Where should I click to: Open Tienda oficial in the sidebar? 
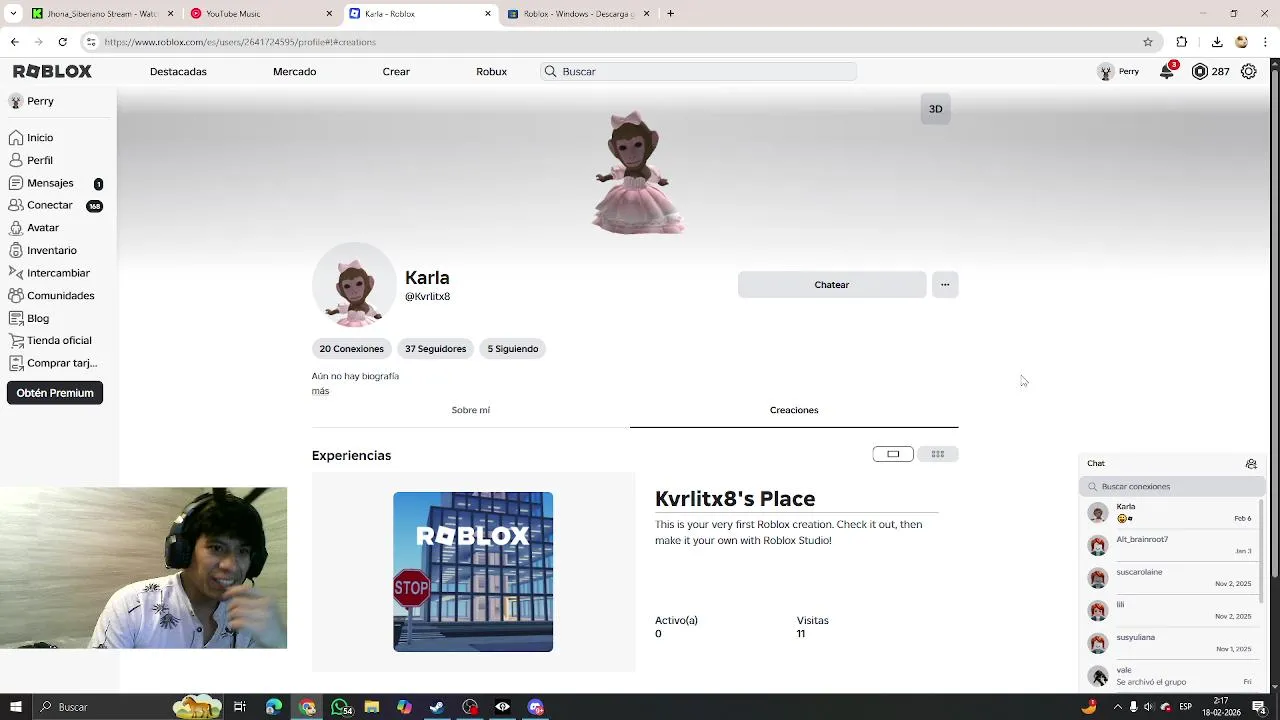click(50, 341)
